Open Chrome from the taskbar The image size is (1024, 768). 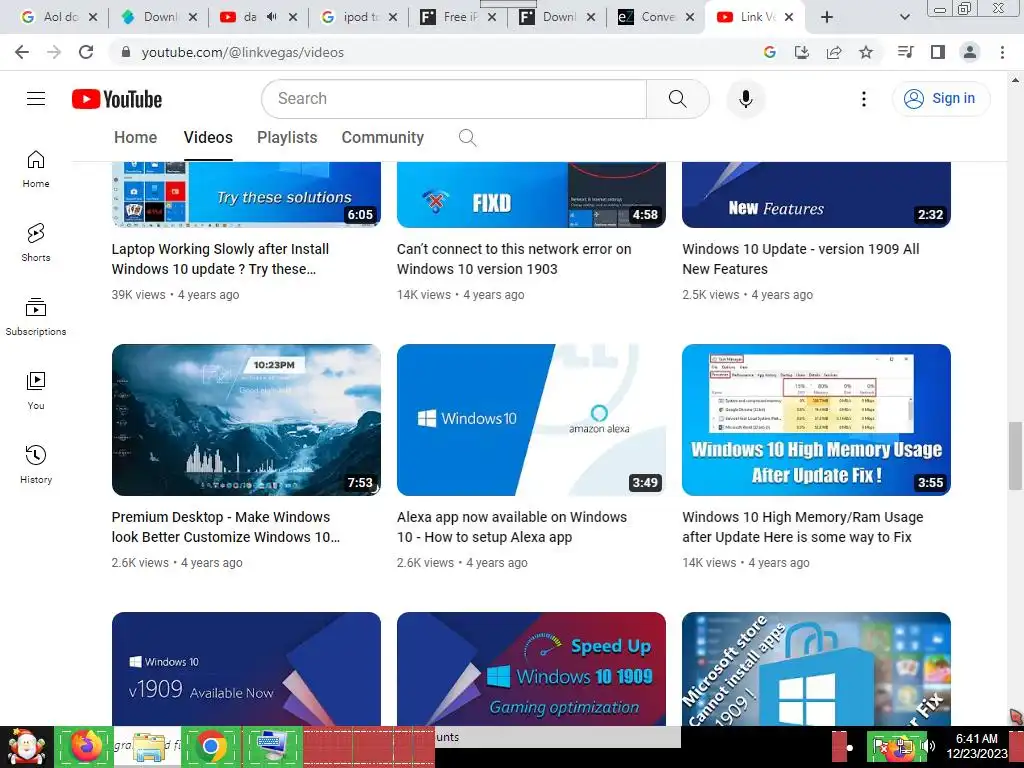click(x=210, y=746)
